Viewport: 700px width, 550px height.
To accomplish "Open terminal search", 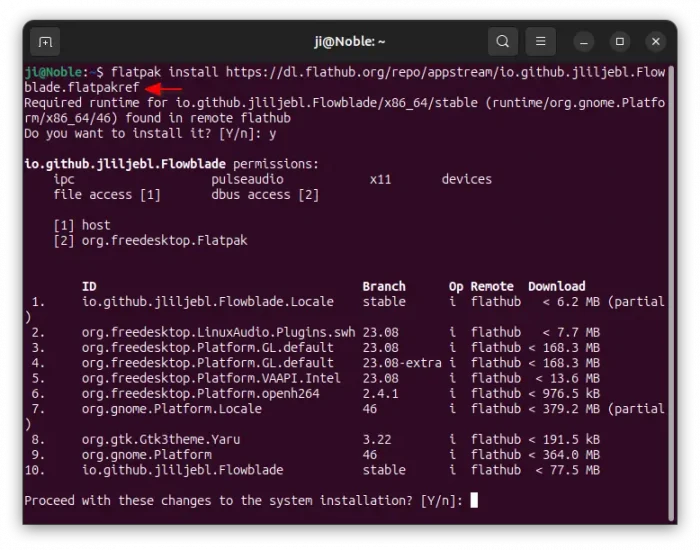I will 503,42.
